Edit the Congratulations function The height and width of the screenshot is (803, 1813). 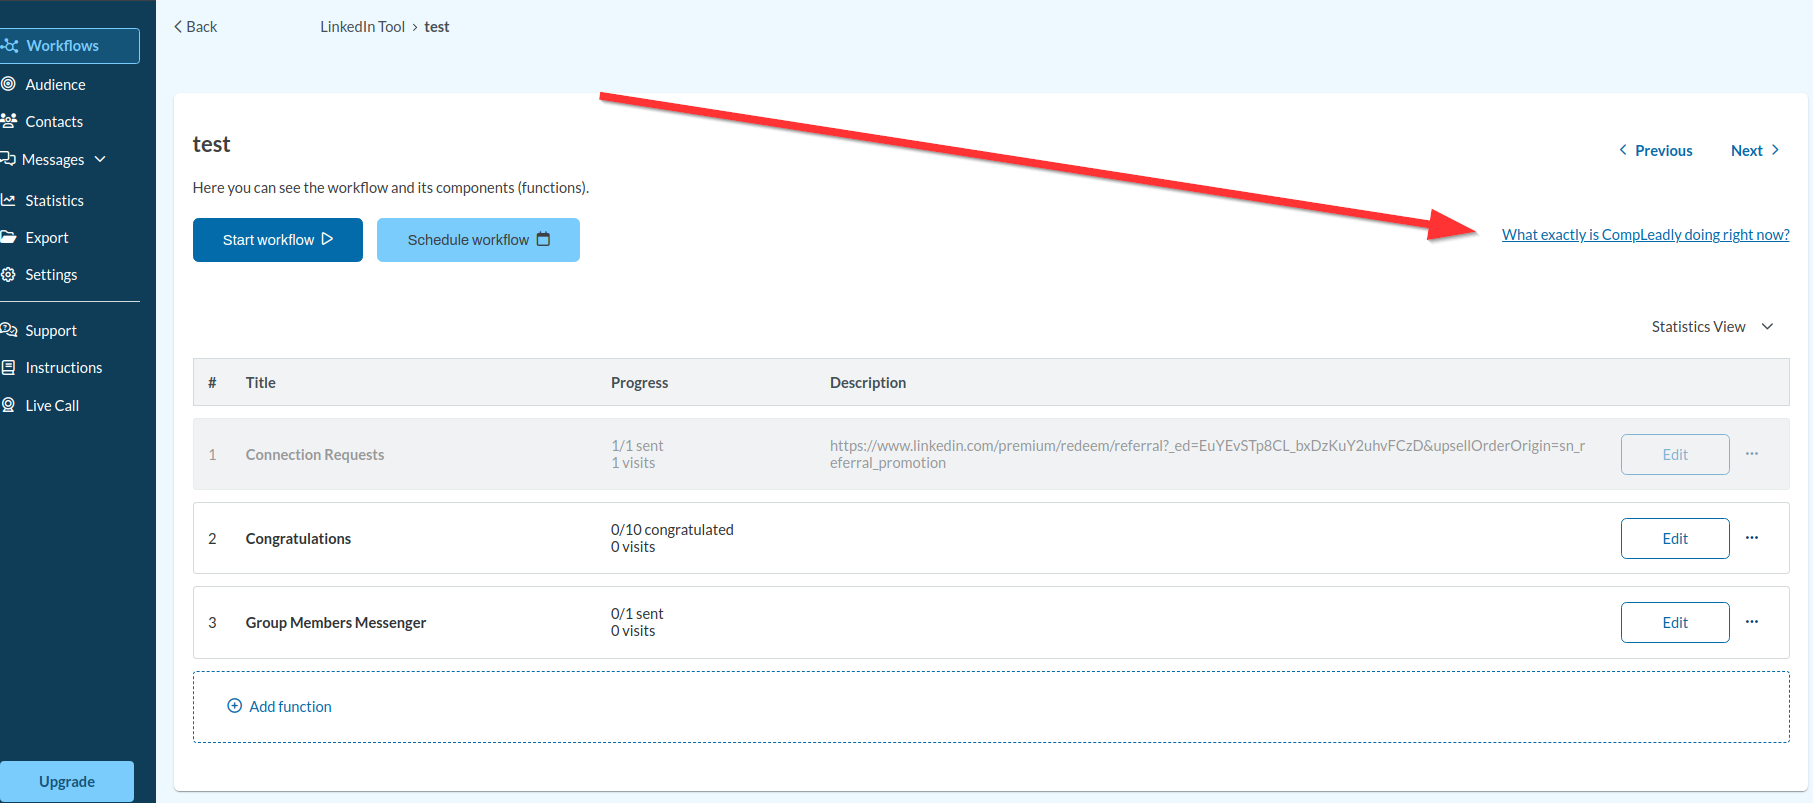point(1675,538)
